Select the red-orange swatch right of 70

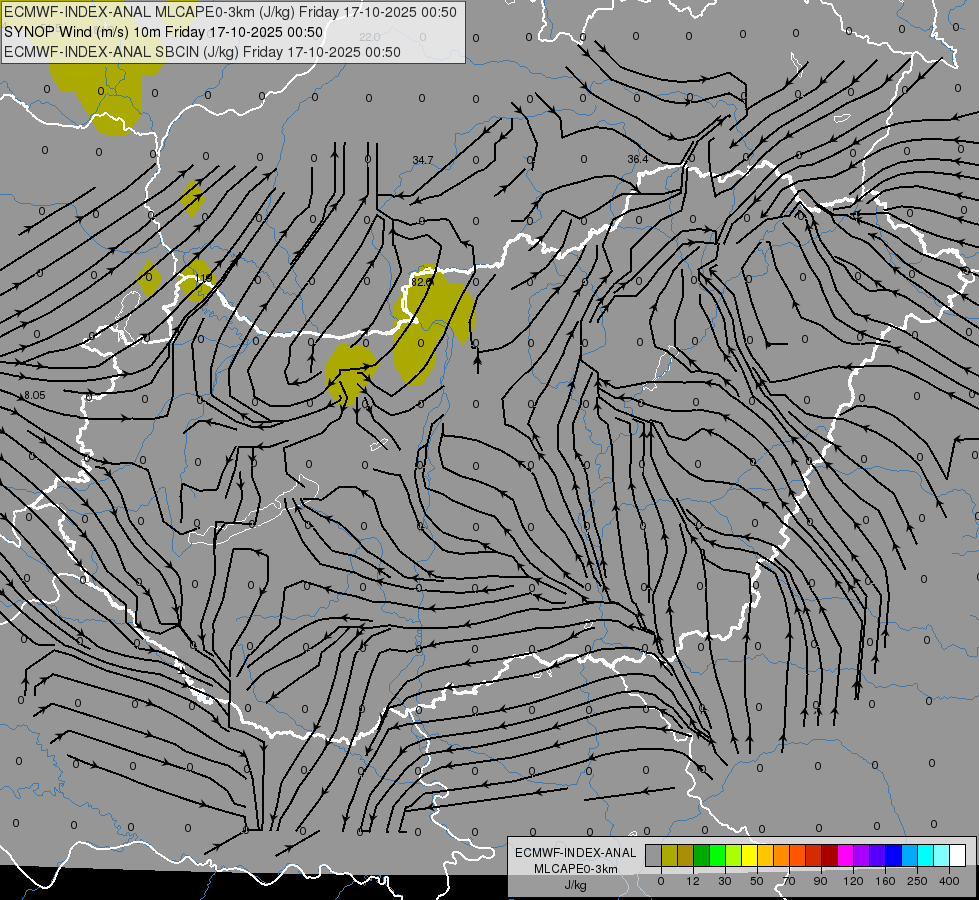(797, 855)
